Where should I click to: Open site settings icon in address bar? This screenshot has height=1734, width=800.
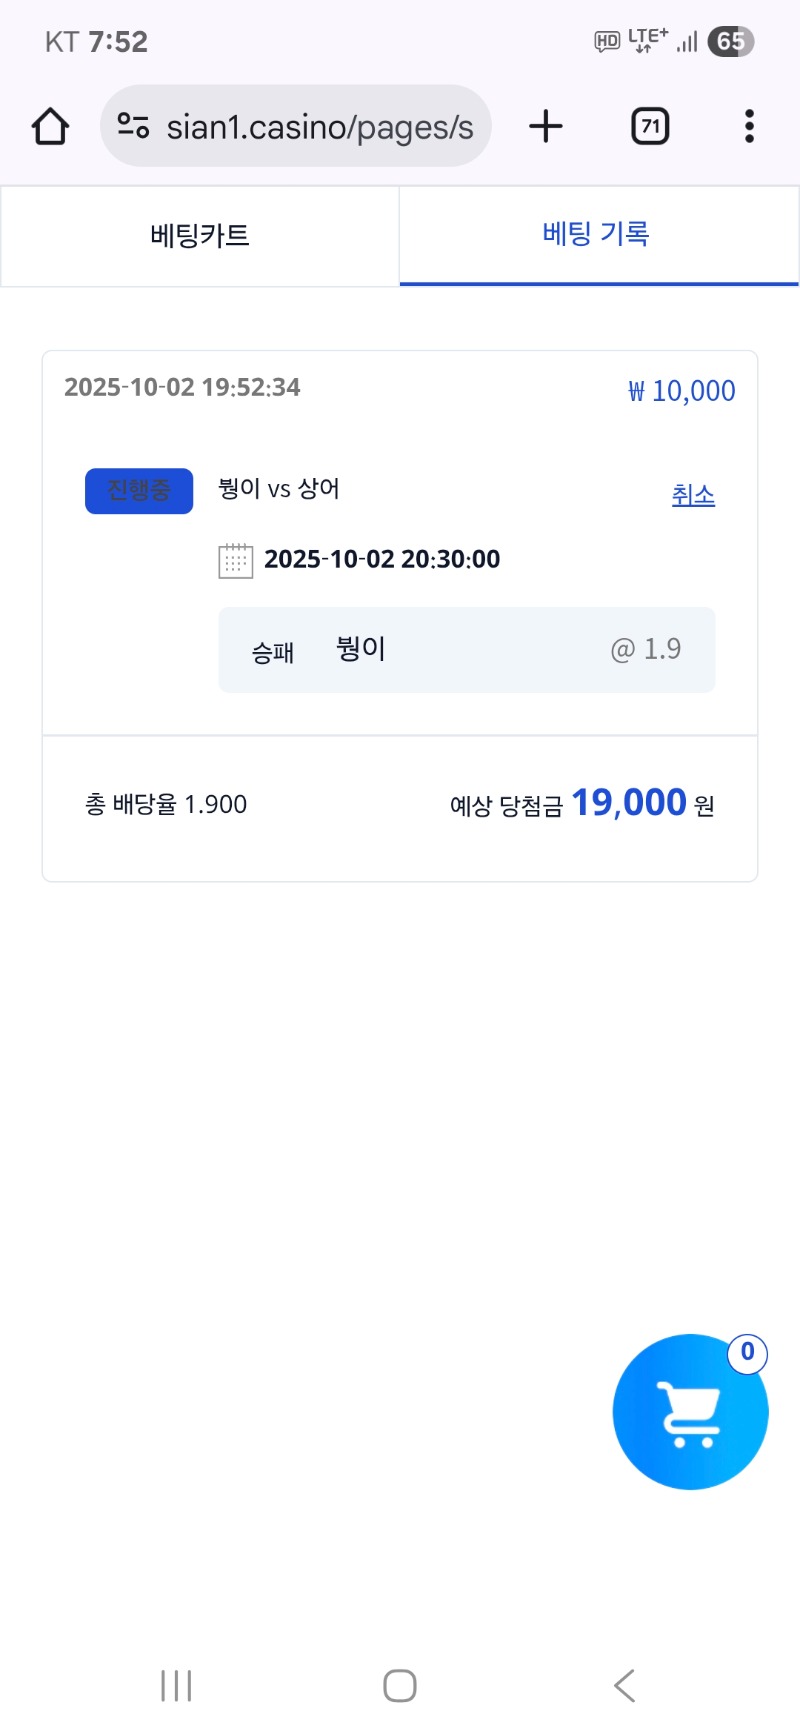point(133,126)
